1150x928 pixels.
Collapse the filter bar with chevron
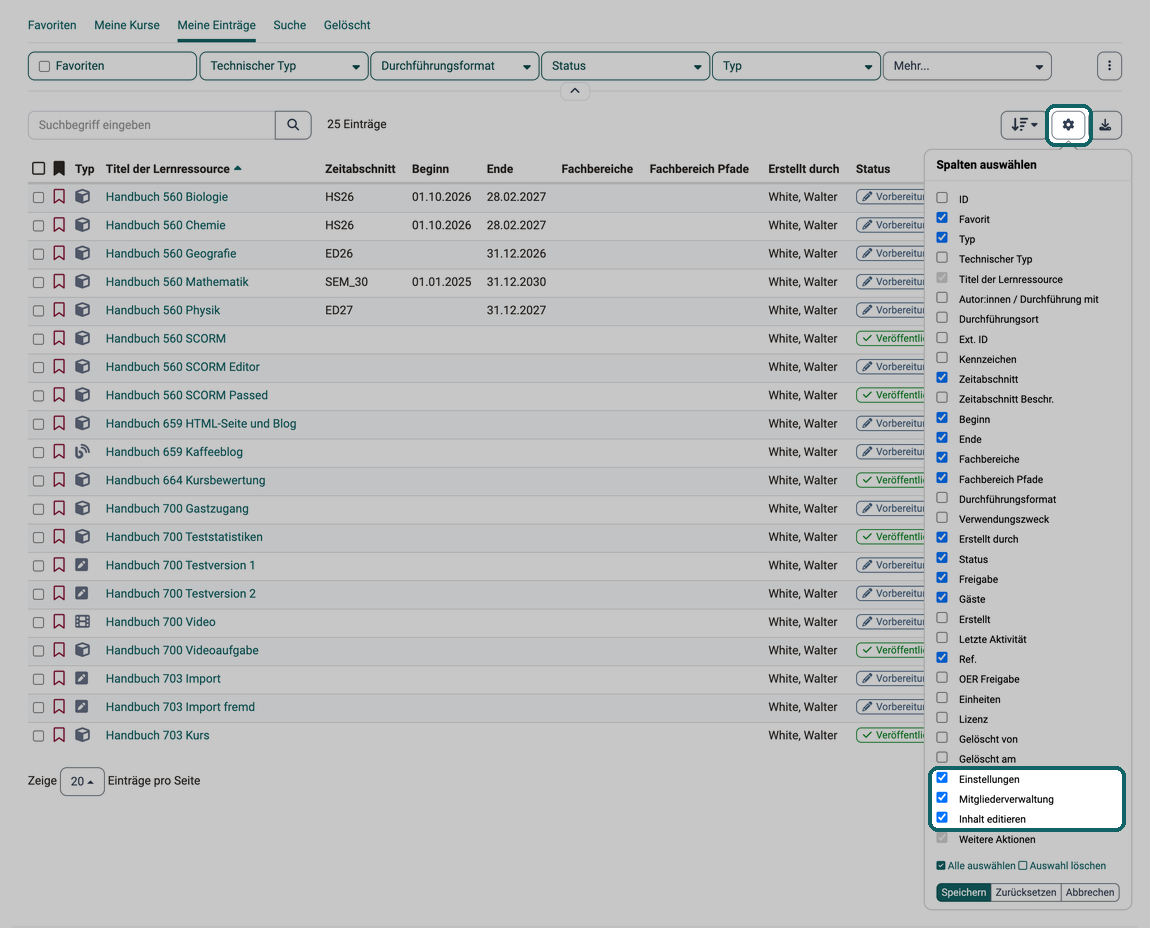click(x=575, y=91)
